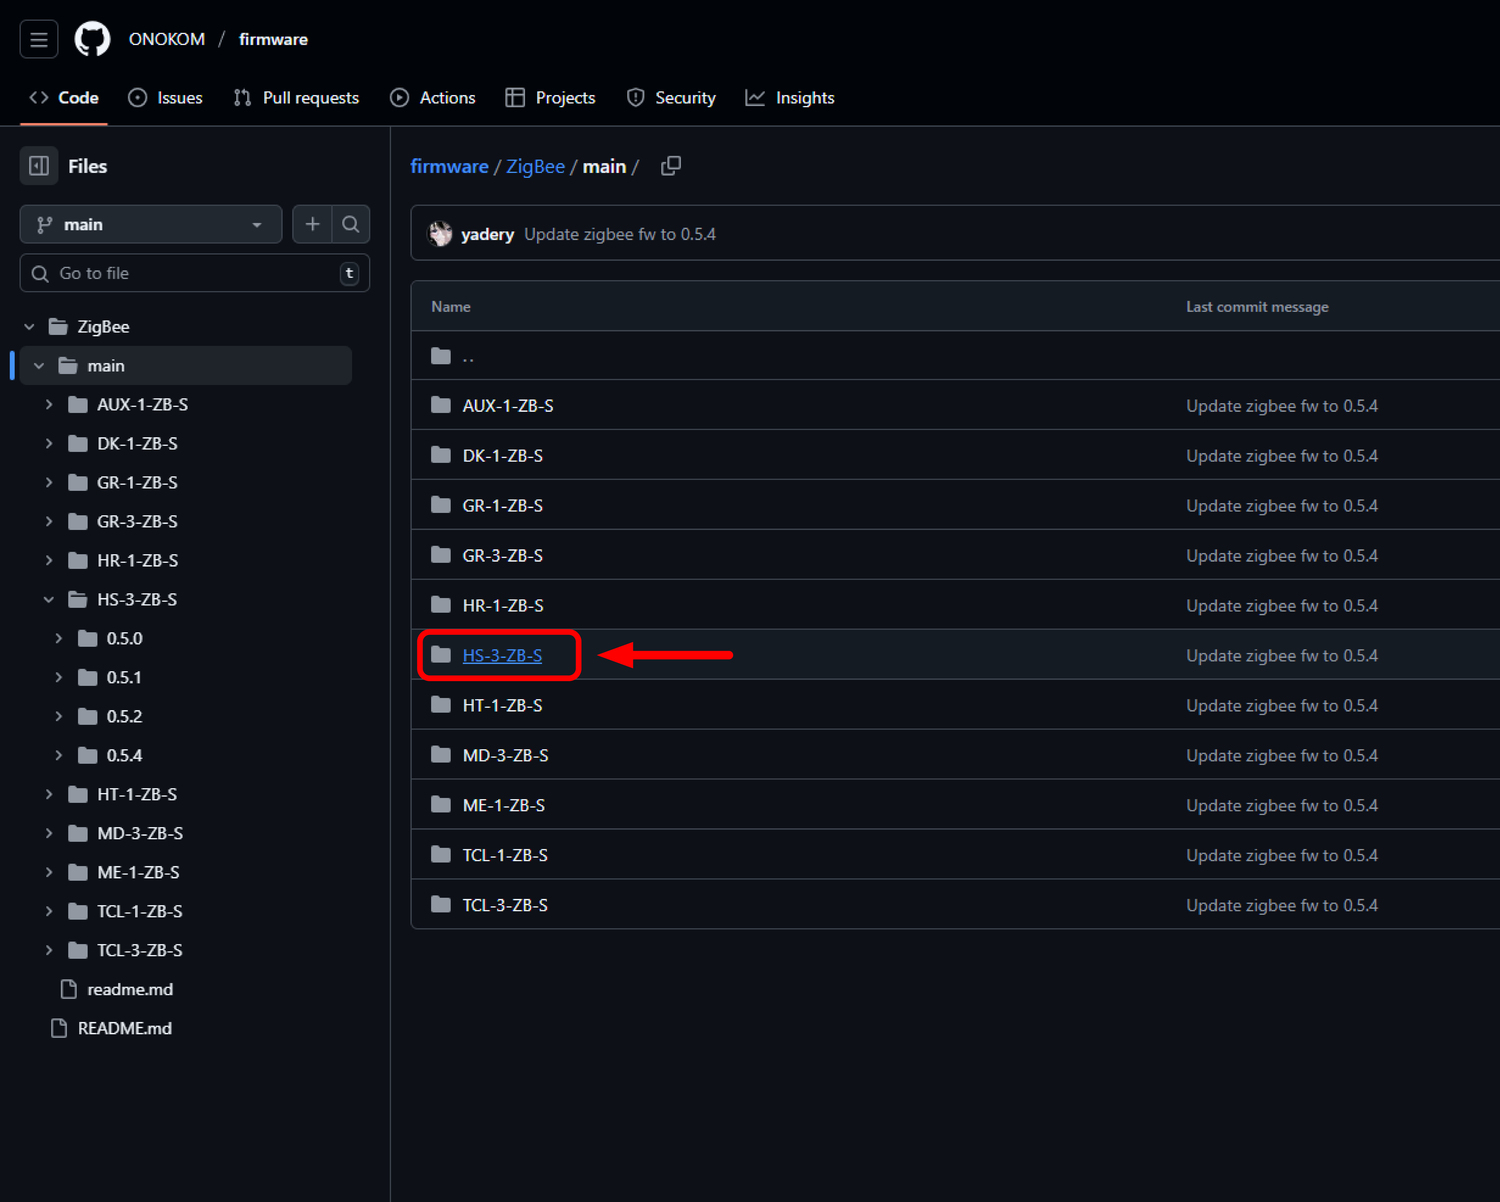Copy path using the copy icon
Image resolution: width=1500 pixels, height=1202 pixels.
pos(671,166)
